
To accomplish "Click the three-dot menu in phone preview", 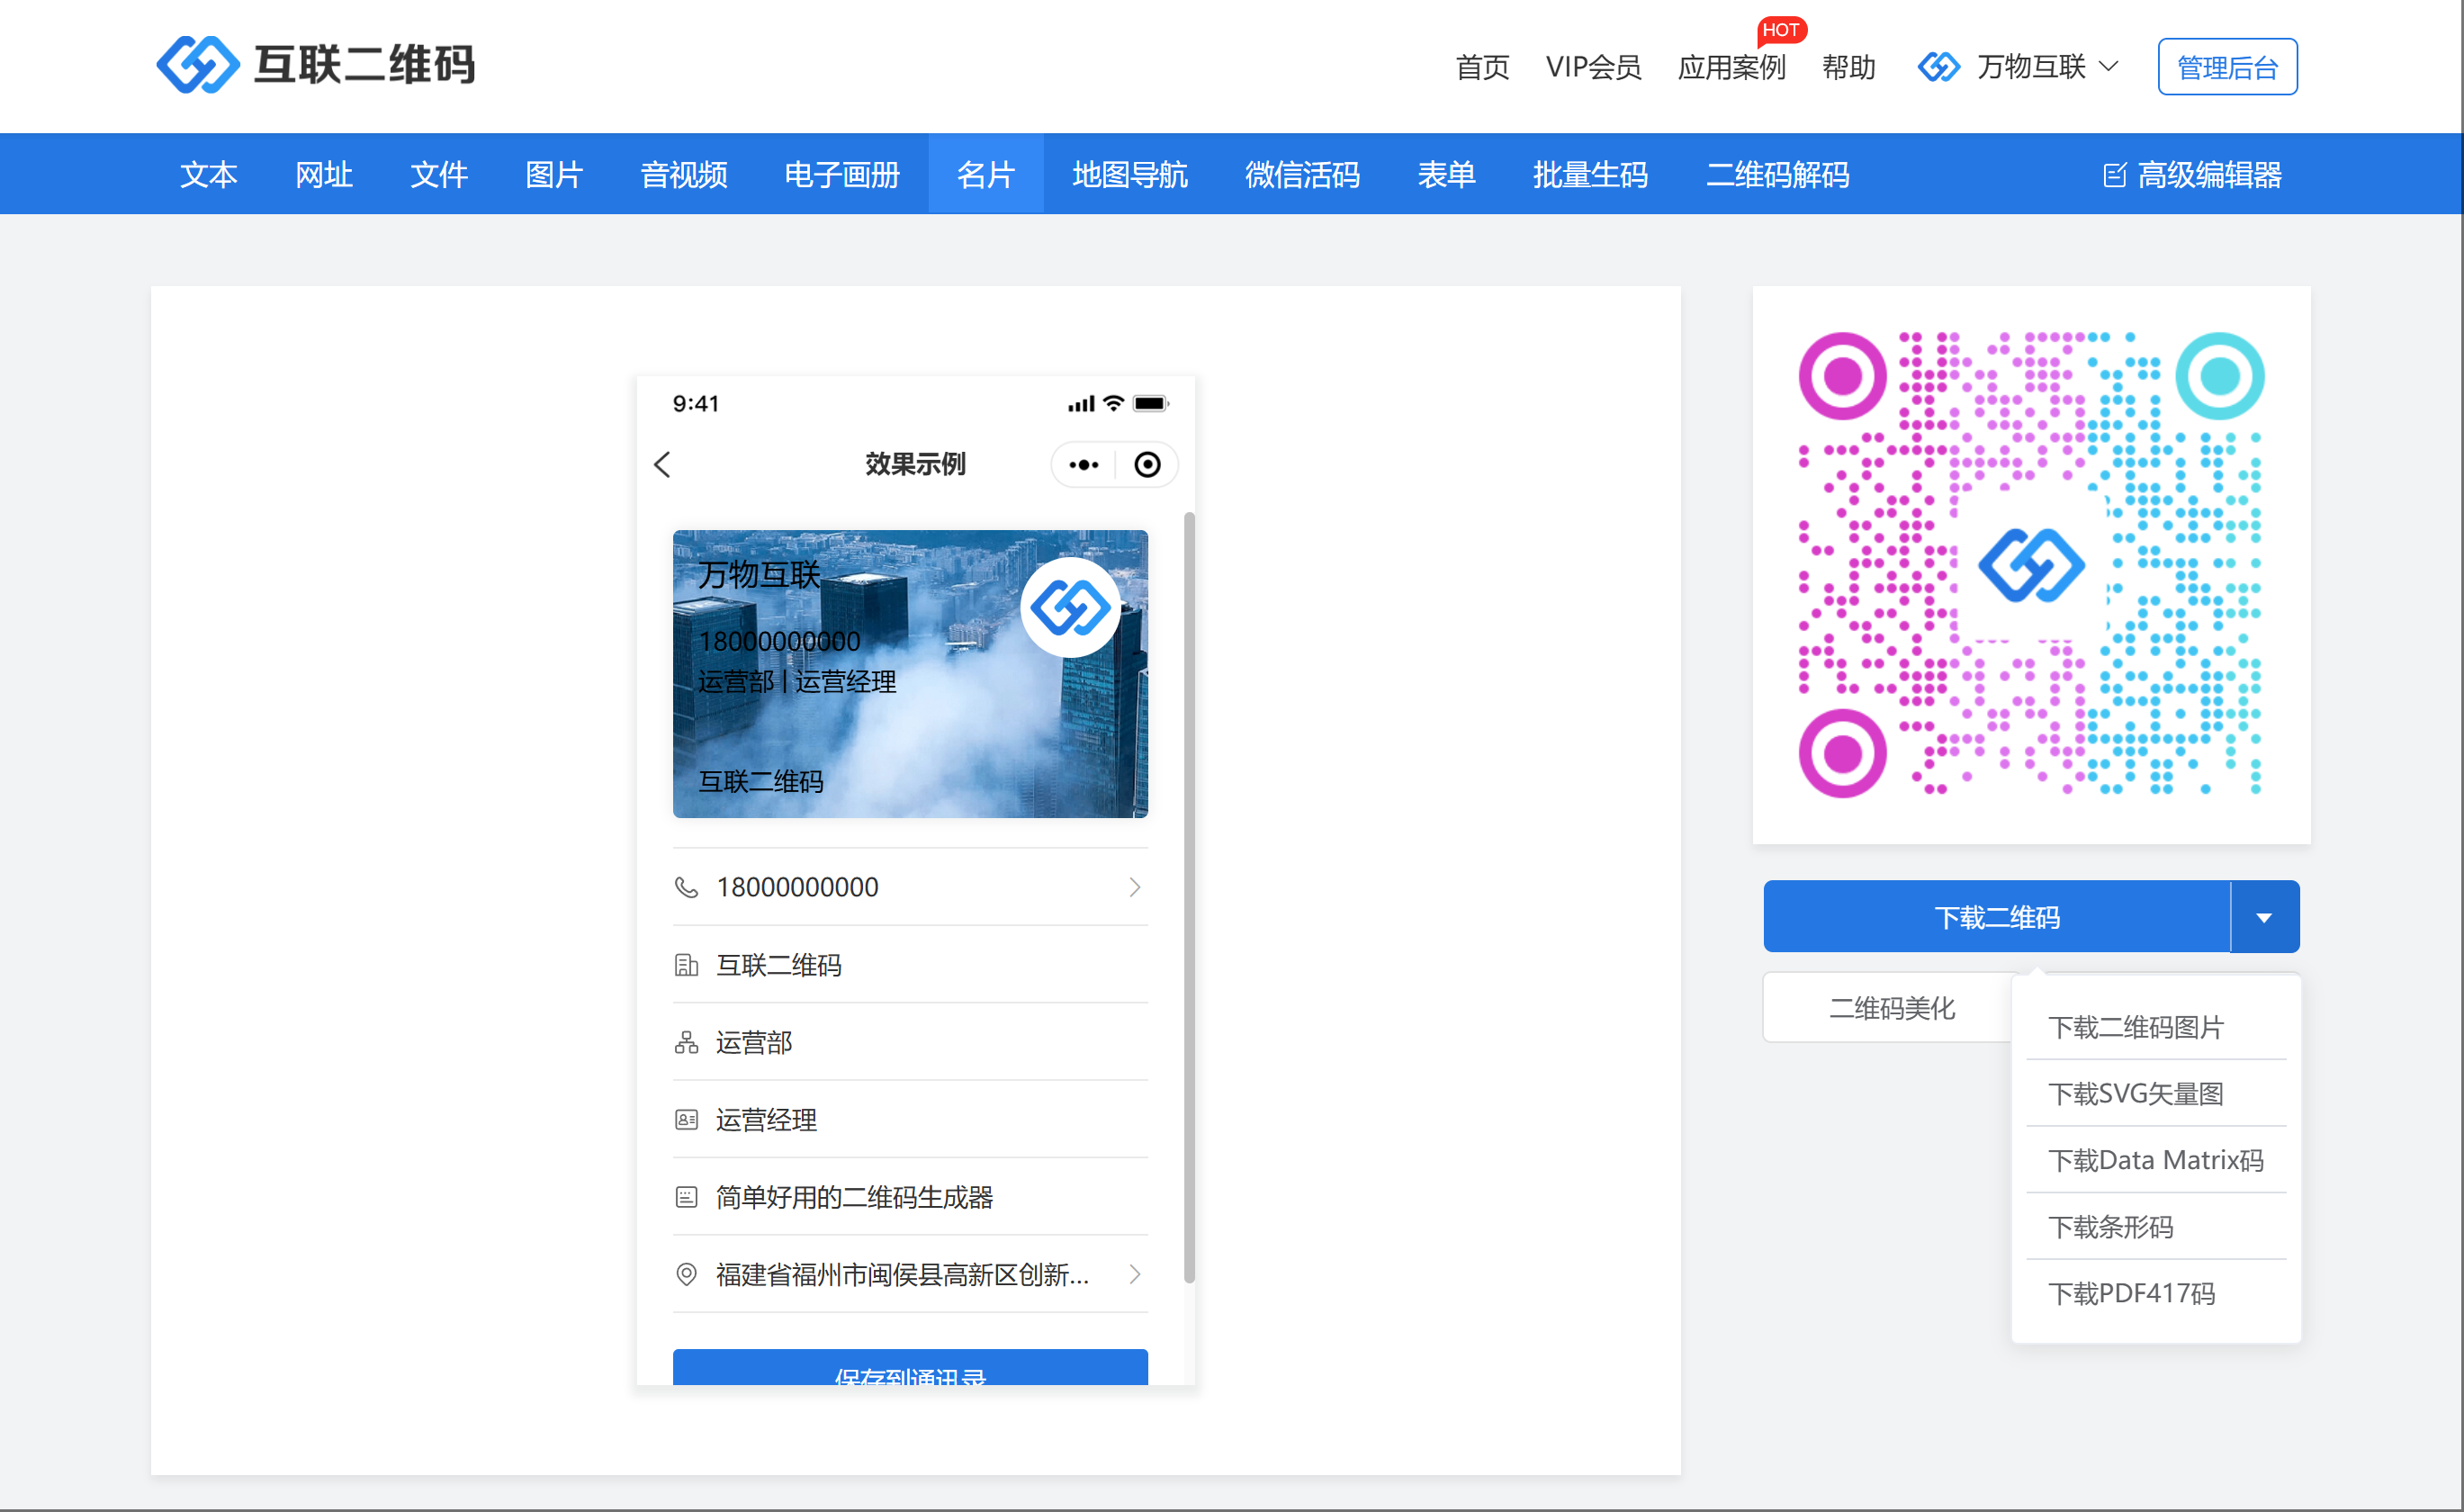I will (x=1084, y=465).
